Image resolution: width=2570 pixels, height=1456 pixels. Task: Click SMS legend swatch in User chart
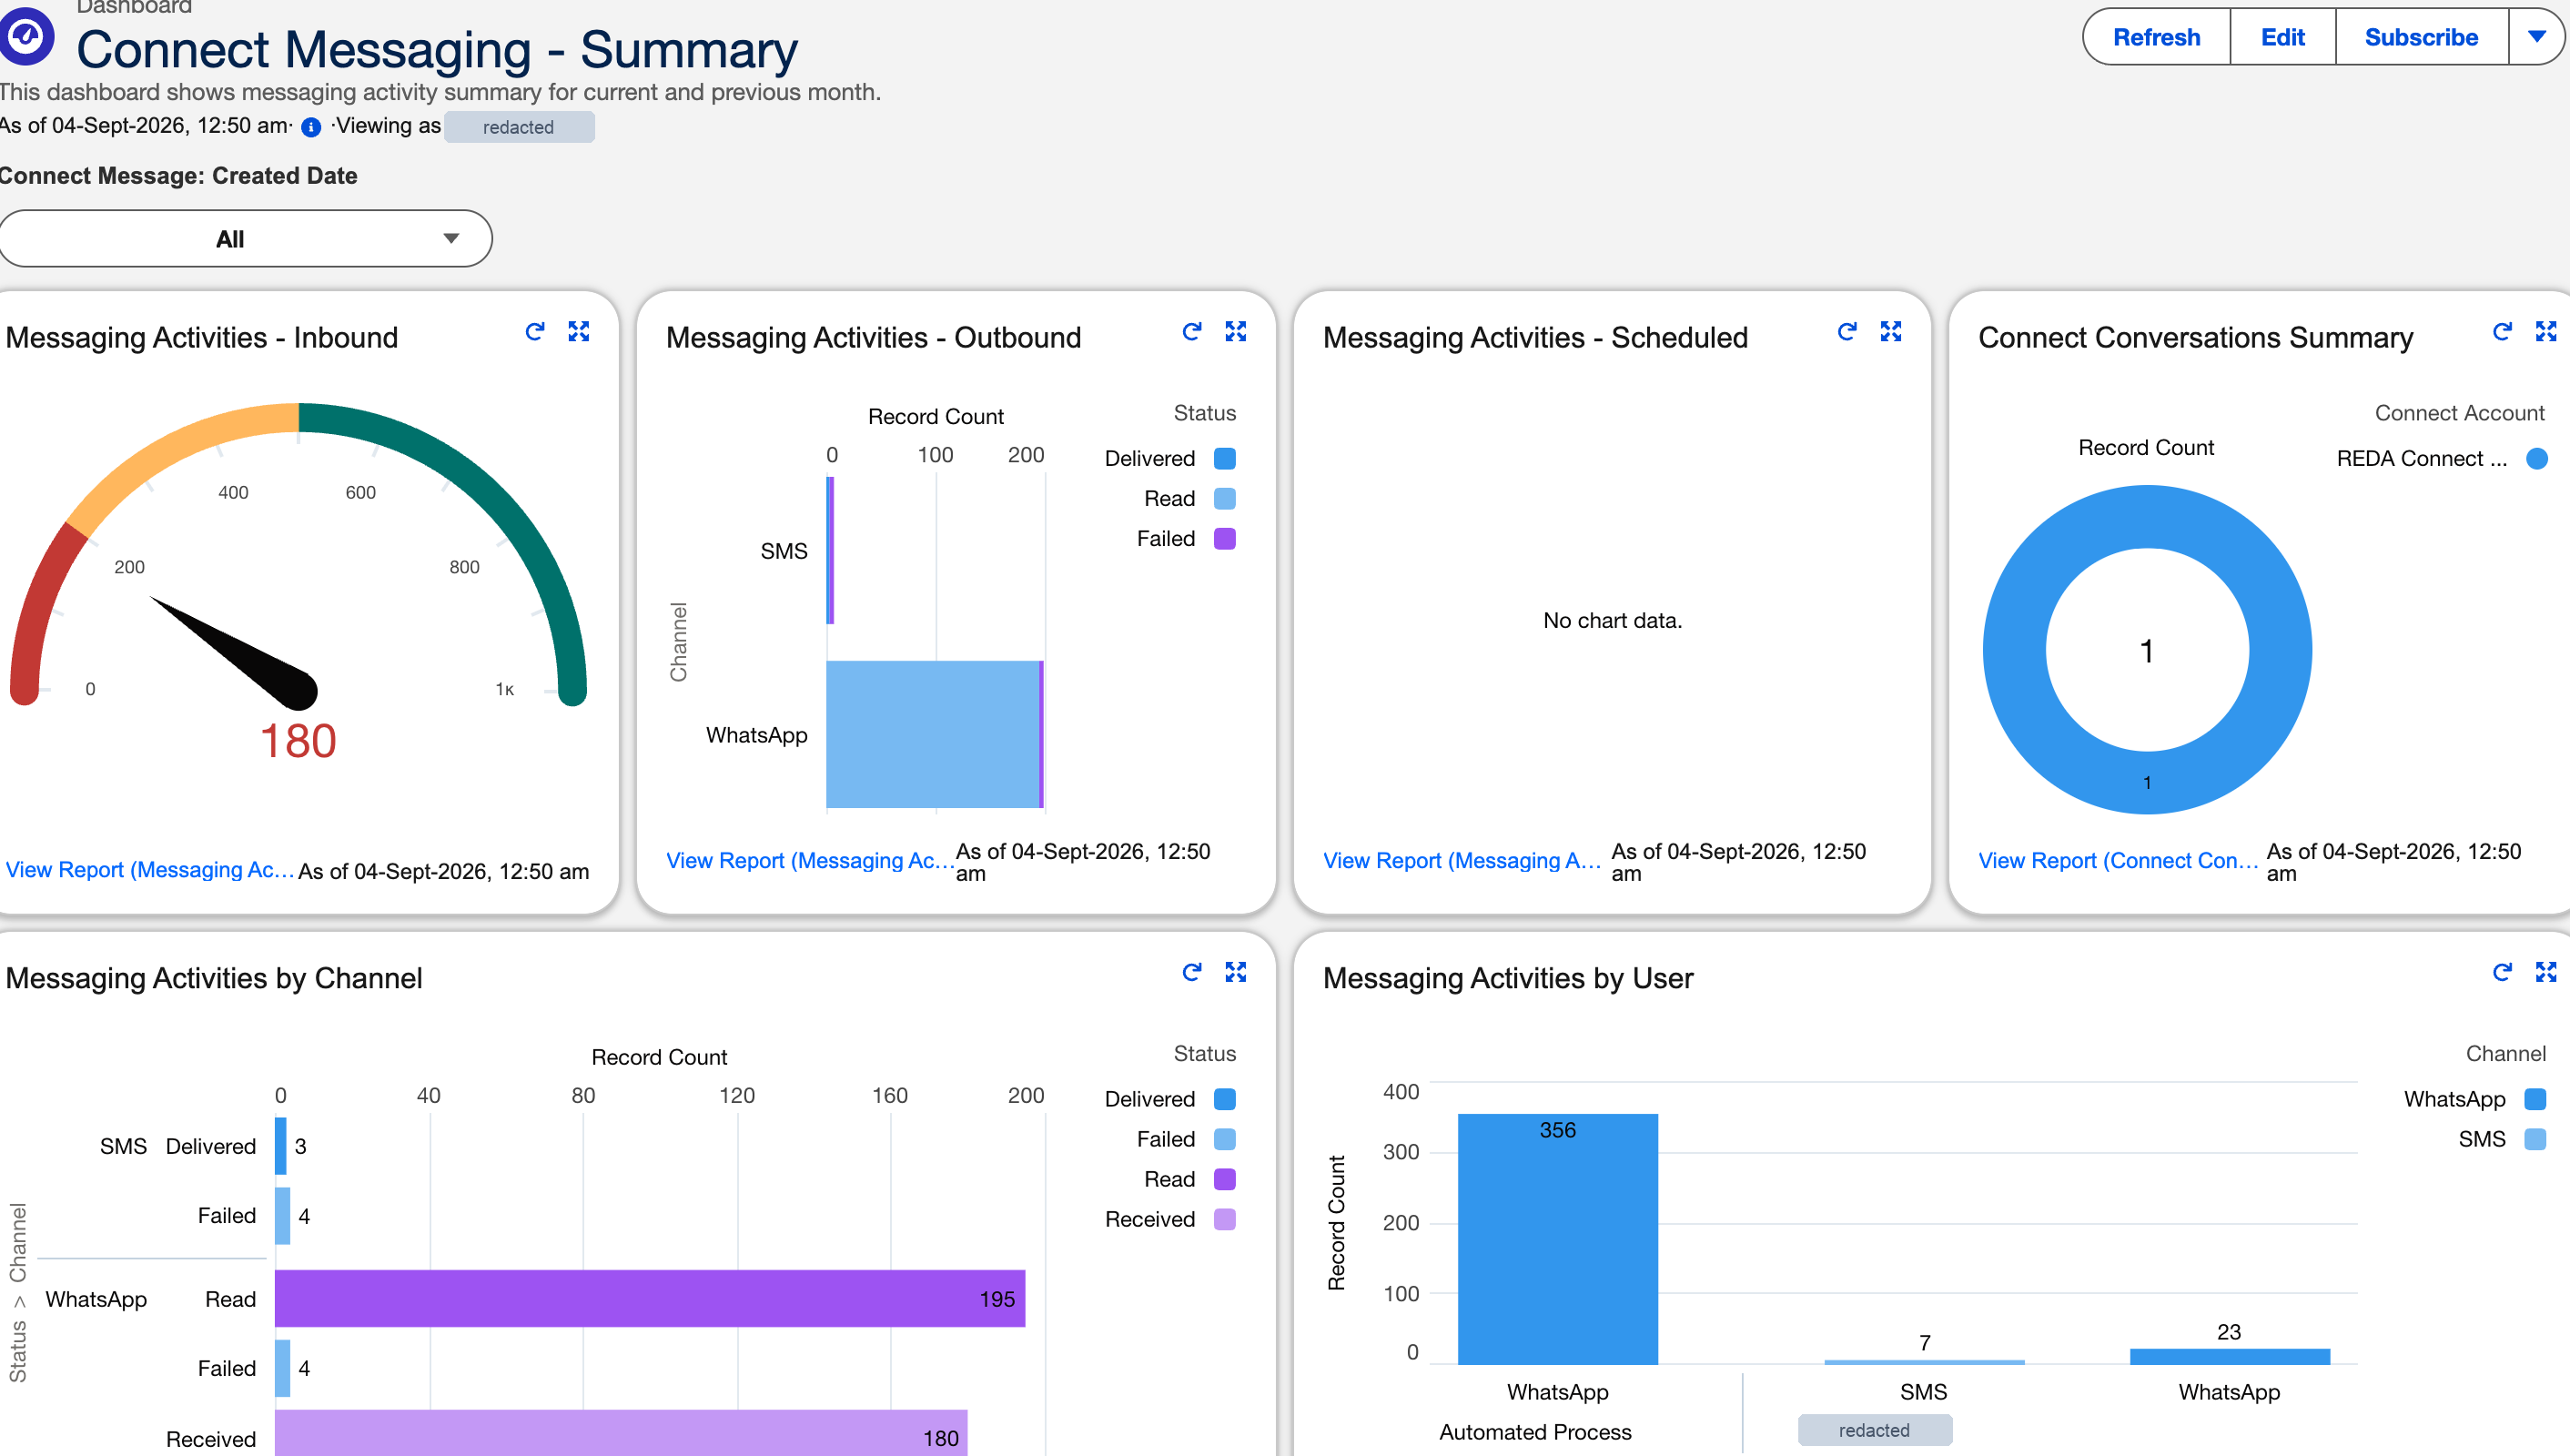[x=2535, y=1140]
